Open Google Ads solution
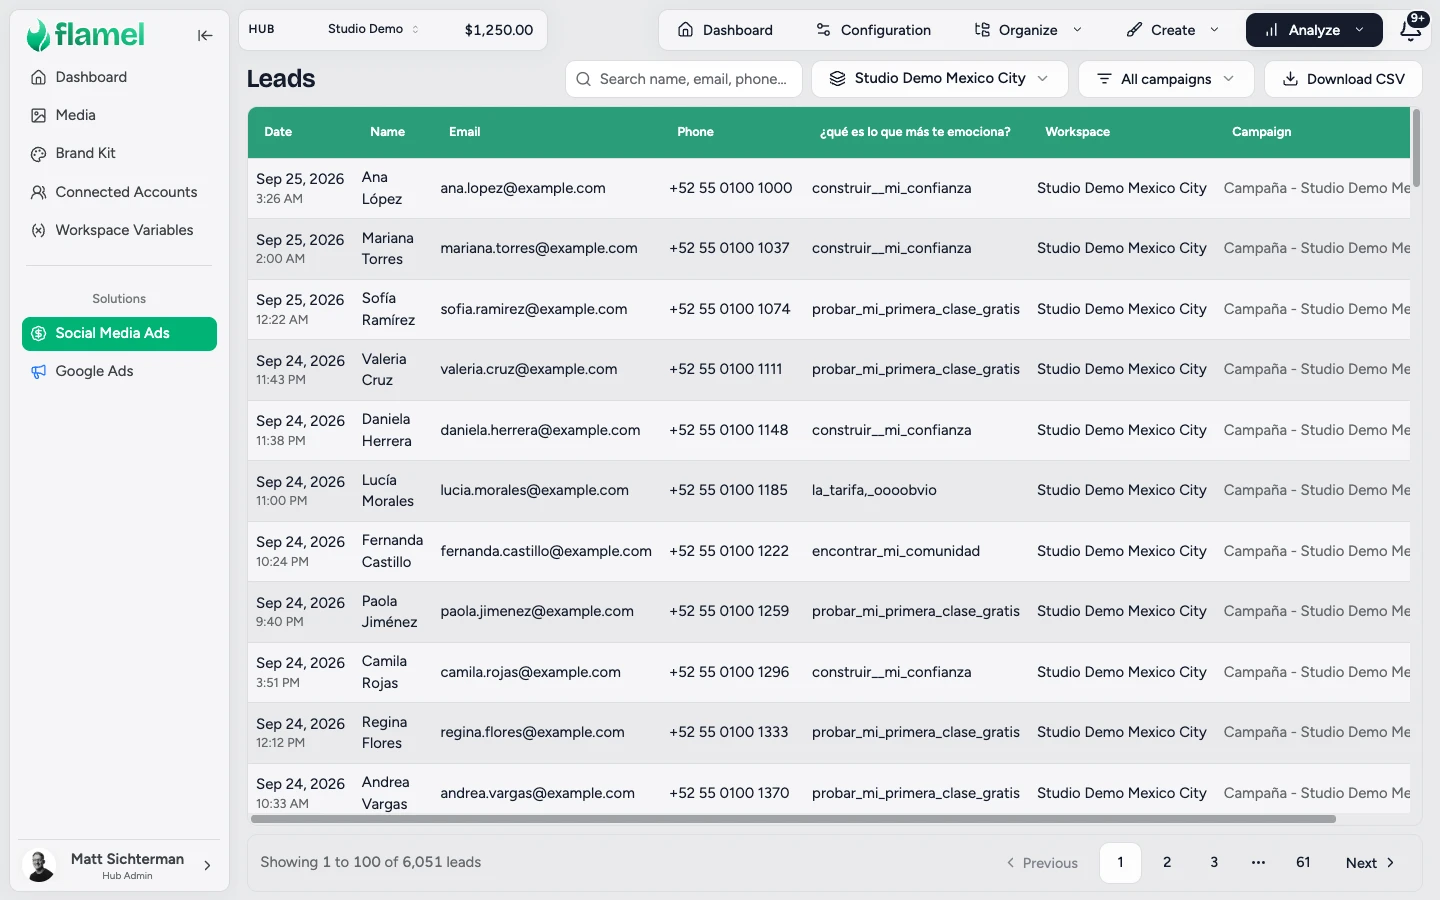Screen dimensions: 1440x900 tap(119, 371)
